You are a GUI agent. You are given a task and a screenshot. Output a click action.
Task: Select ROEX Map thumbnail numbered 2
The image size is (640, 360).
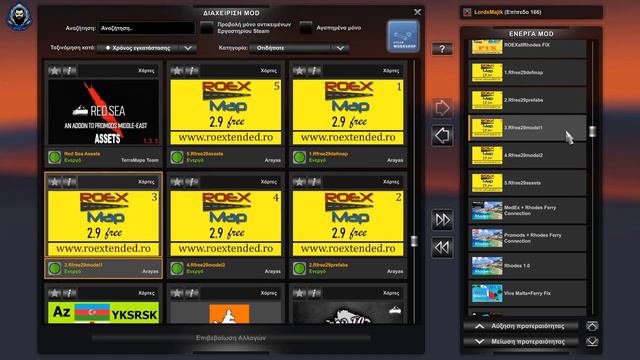(348, 223)
